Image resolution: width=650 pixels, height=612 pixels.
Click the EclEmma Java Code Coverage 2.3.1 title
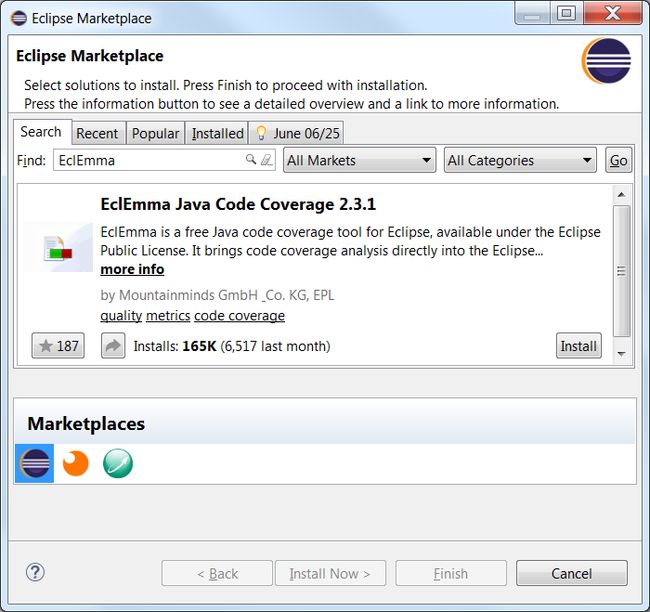[x=238, y=204]
